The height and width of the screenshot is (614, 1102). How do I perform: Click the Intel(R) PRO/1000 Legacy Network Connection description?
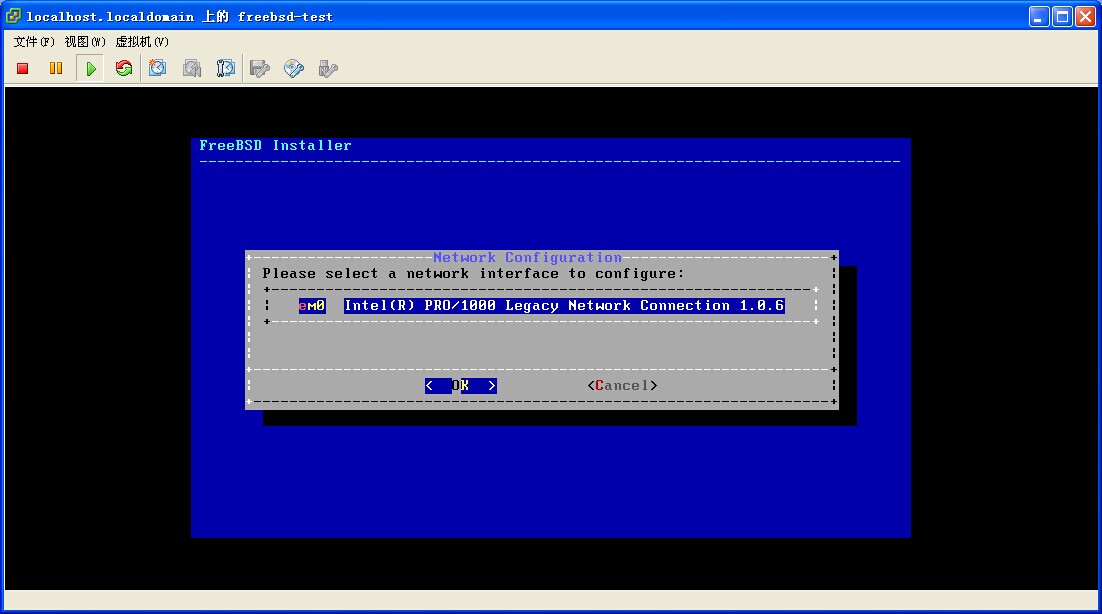[x=564, y=306]
